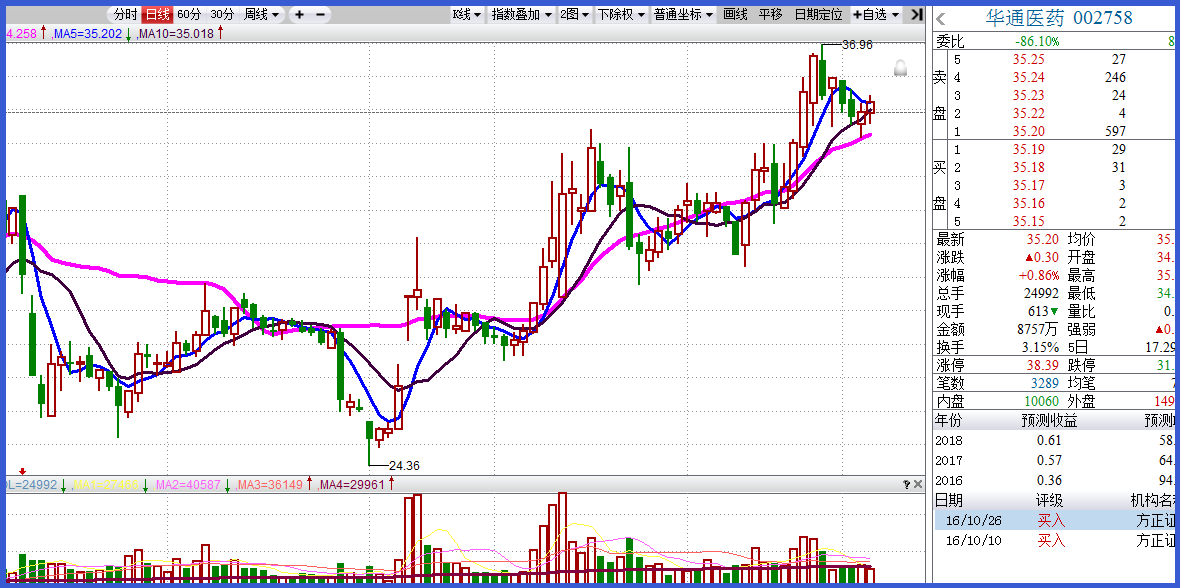Click the 总手 24992 value
The height and width of the screenshot is (588, 1180).
click(1040, 294)
